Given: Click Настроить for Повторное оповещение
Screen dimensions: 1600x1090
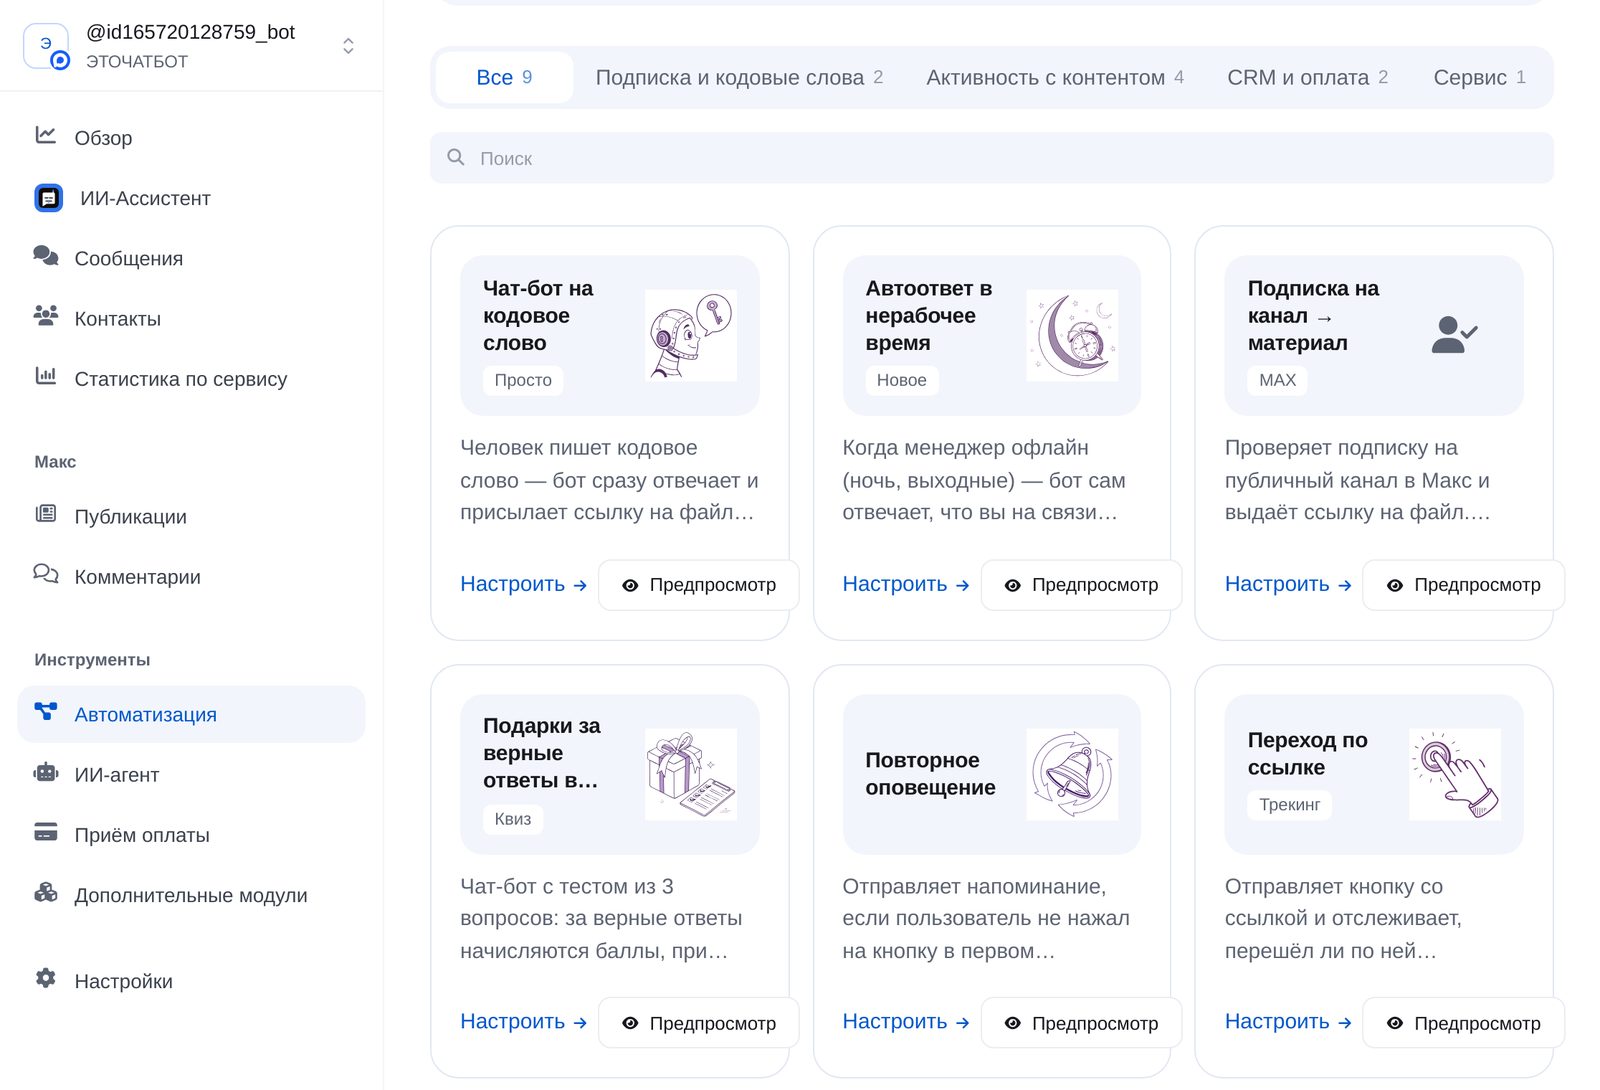Looking at the screenshot, I should click(x=906, y=1022).
